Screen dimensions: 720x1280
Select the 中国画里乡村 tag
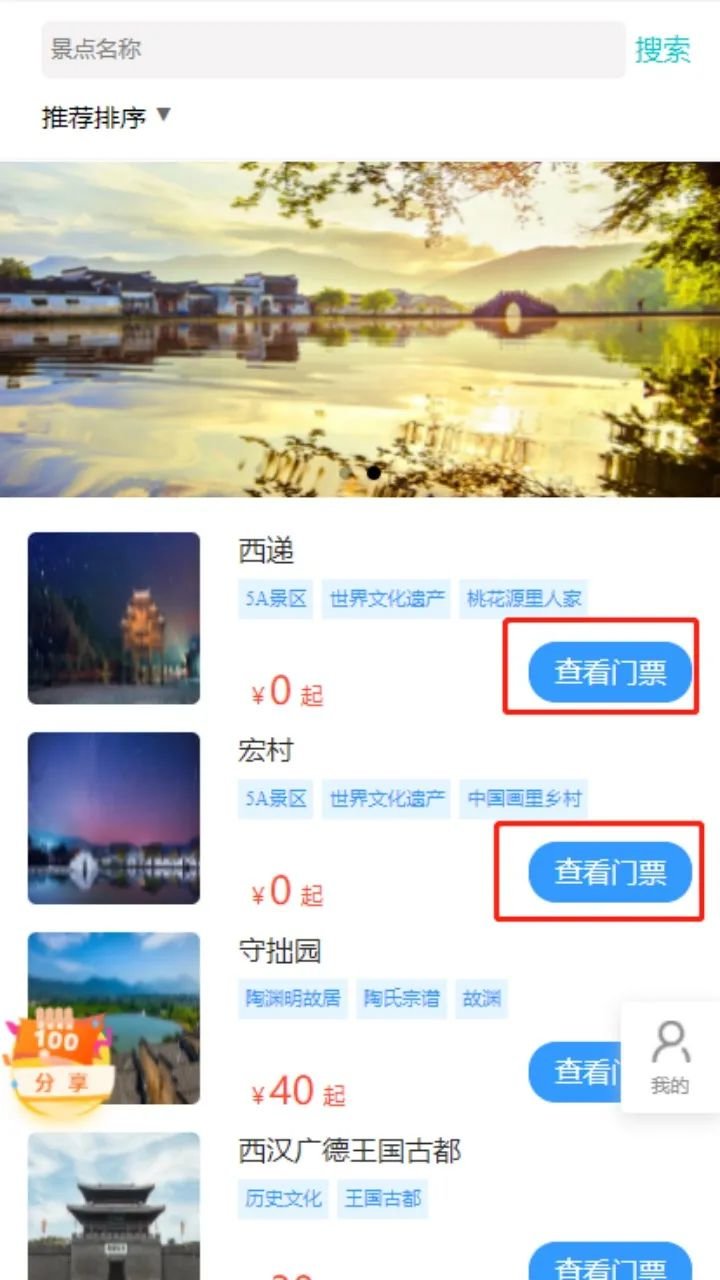524,800
